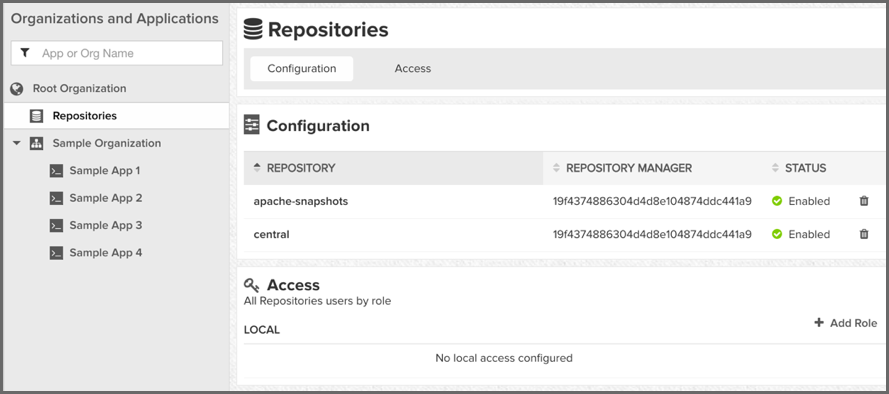This screenshot has height=394, width=889.
Task: Click the Configuration section heading text
Action: [x=318, y=125]
